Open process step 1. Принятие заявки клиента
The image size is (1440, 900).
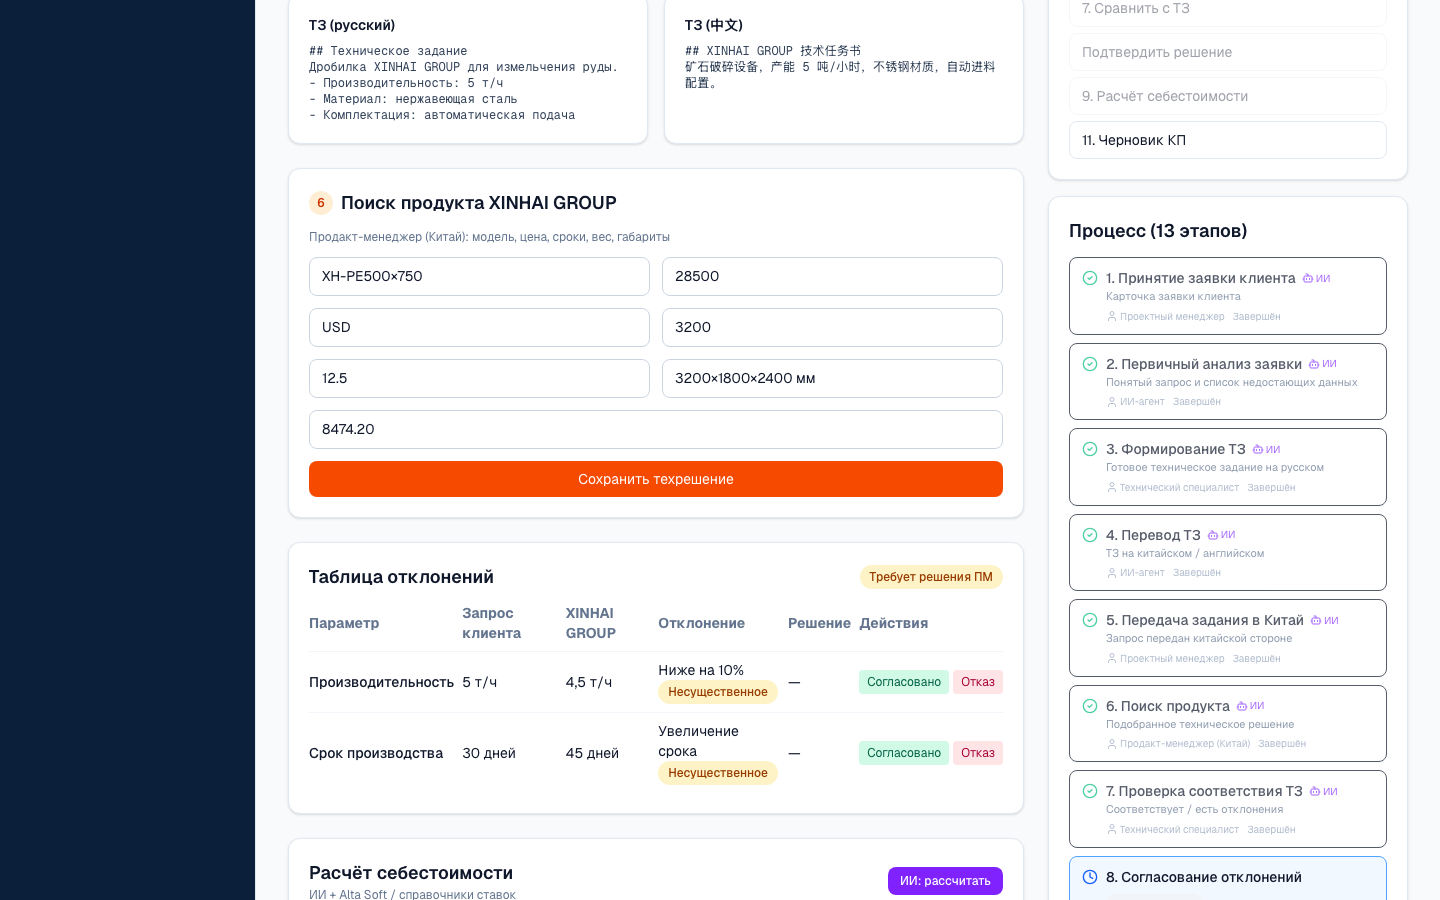pos(1228,296)
